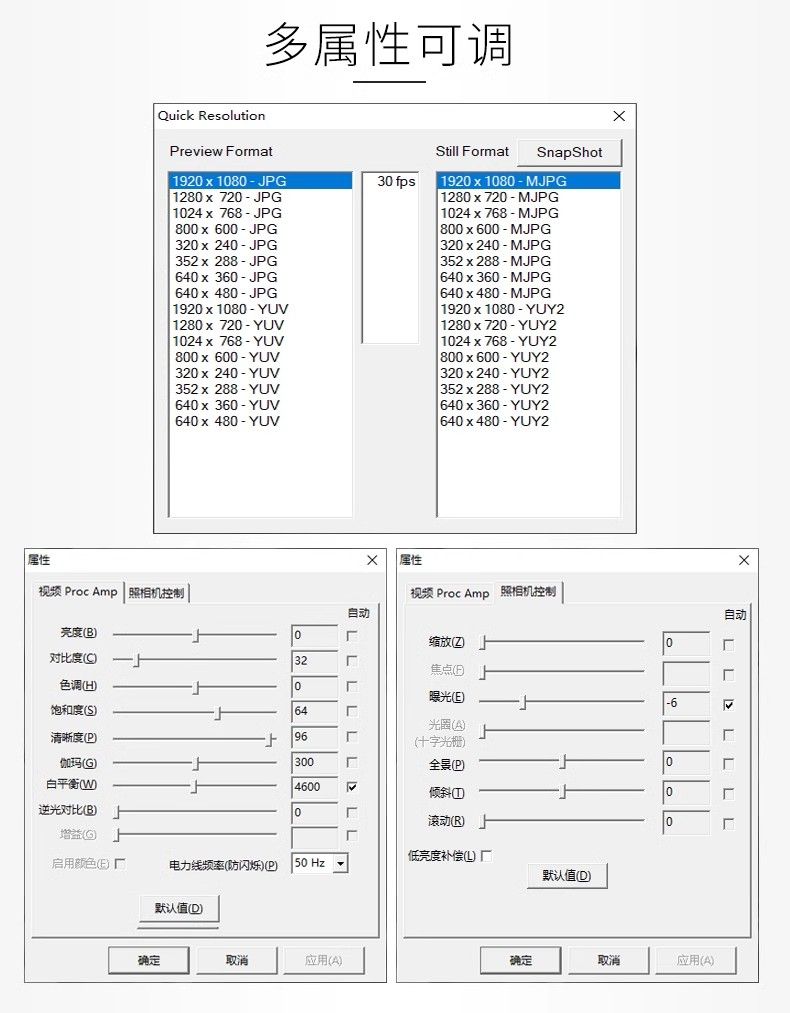Enable auto checkbox for 亮度 brightness
790x1013 pixels.
click(351, 635)
